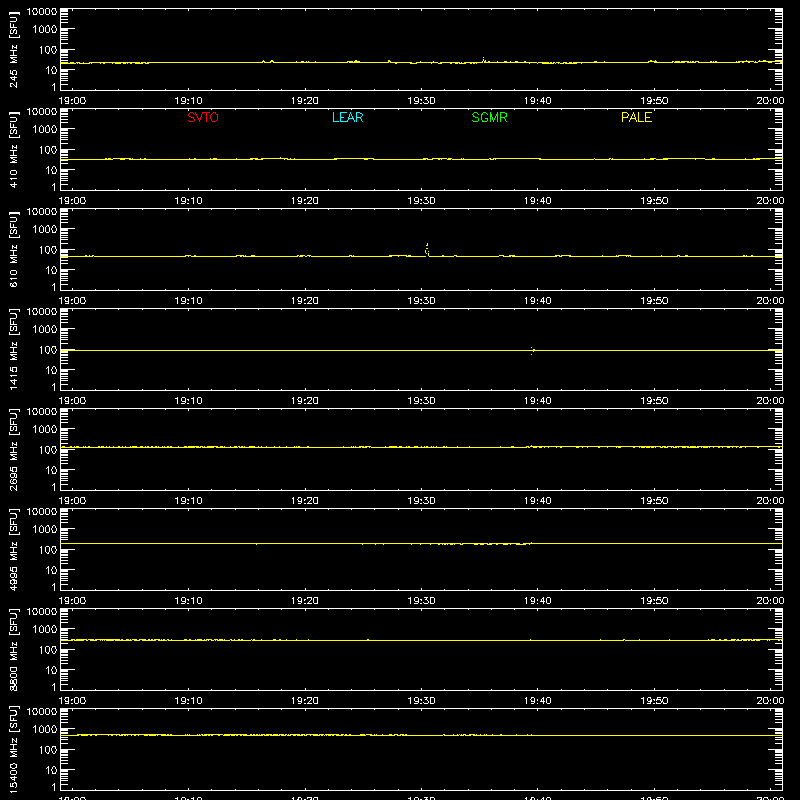The image size is (800, 800).
Task: Select the 2695 MHz [SFU] axis label
Action: 13,449
